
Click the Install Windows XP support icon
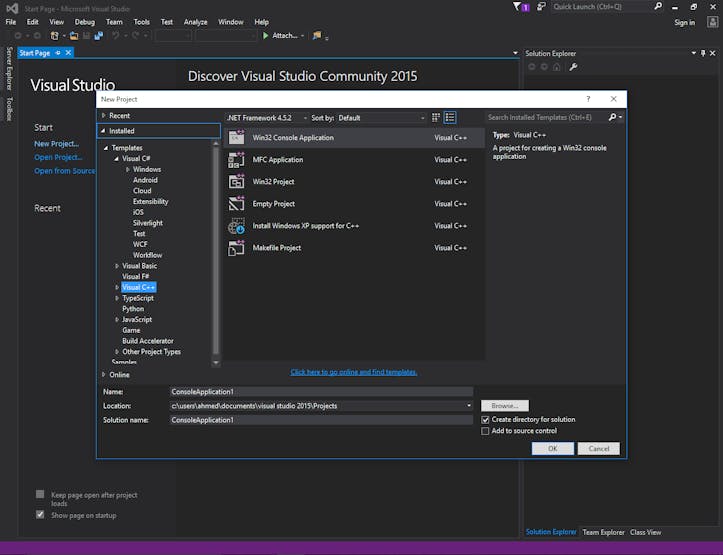(237, 226)
